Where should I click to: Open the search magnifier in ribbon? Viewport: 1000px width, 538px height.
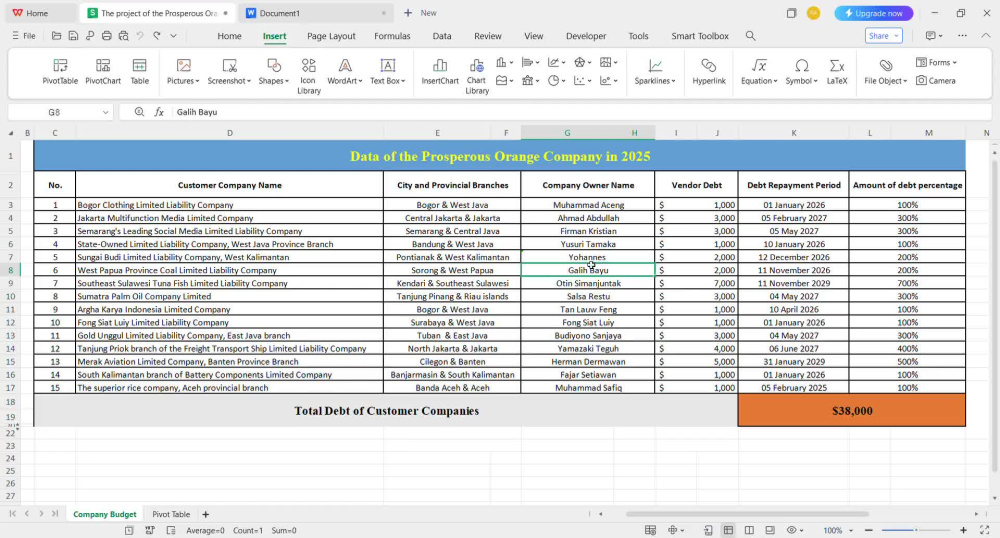tap(751, 36)
